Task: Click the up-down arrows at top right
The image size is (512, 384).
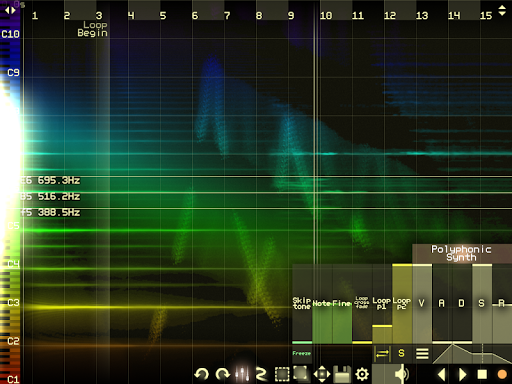Action: (x=502, y=10)
